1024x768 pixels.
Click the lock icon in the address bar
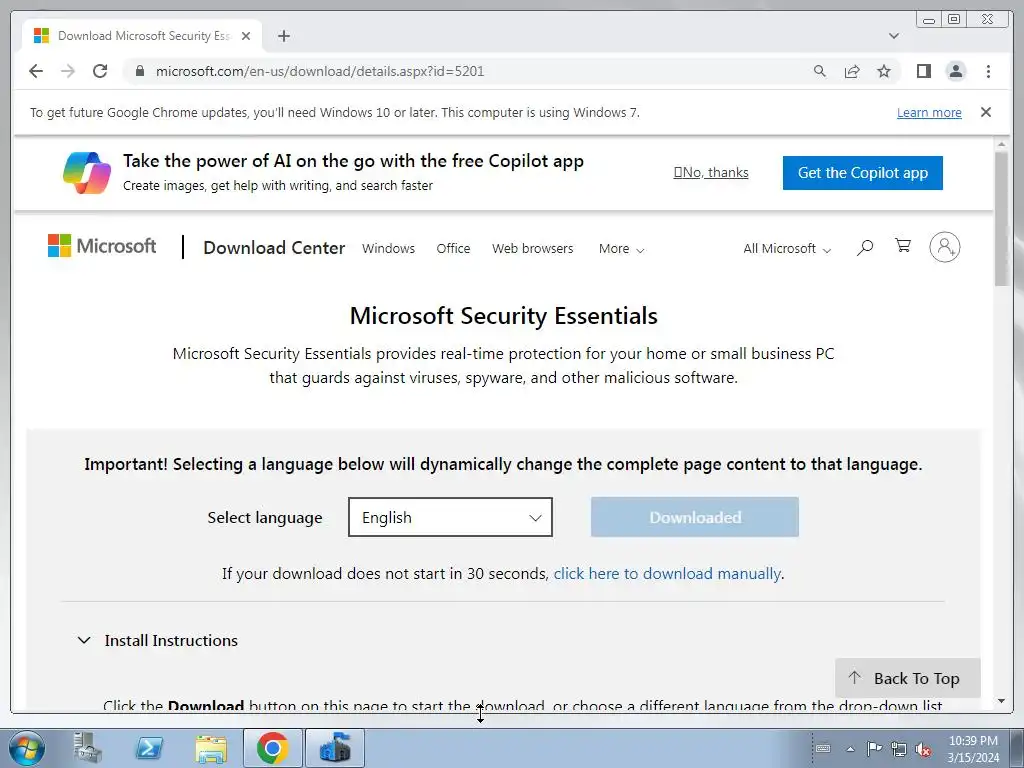tap(140, 71)
